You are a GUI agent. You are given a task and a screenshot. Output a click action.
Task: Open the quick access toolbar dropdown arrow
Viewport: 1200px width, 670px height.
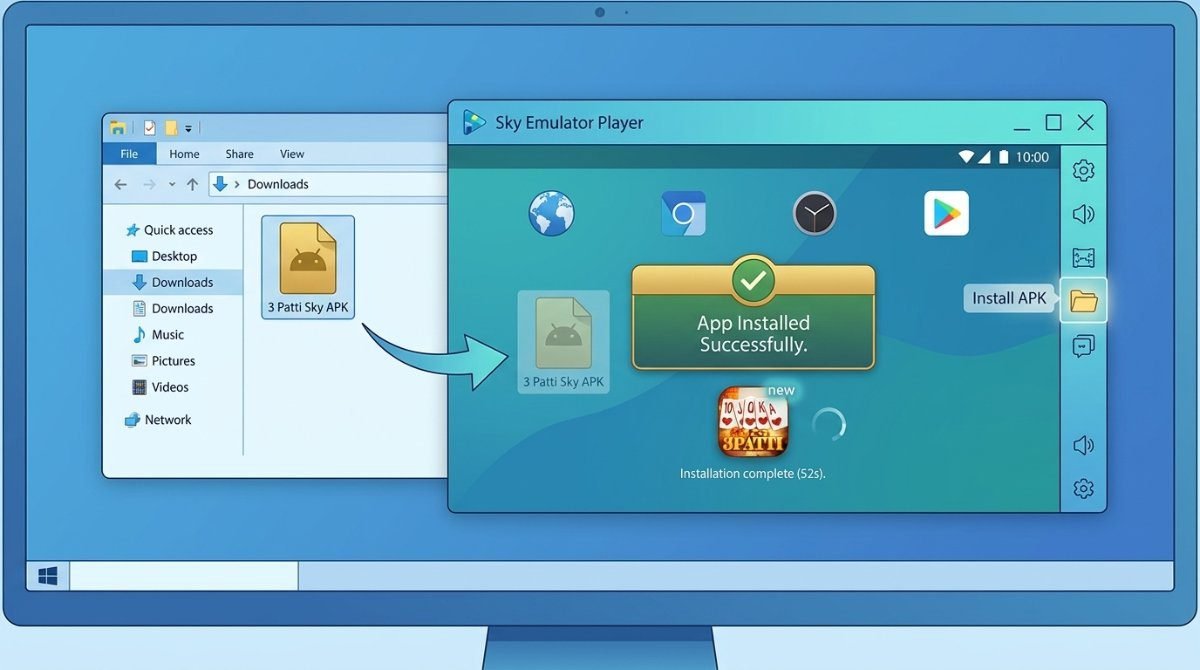pos(188,128)
